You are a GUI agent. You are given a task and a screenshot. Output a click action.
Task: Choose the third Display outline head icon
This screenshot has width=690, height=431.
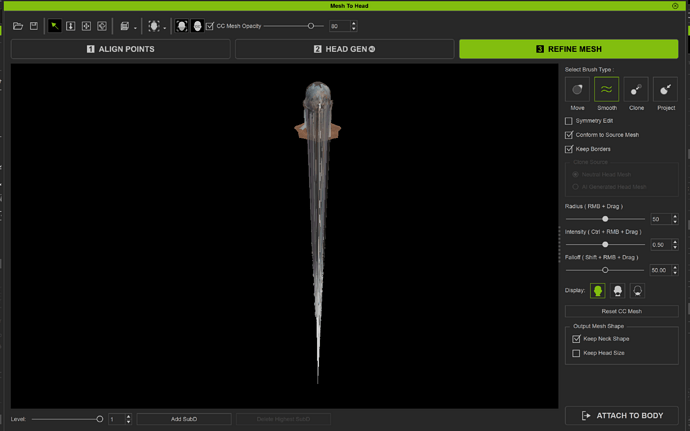tap(638, 291)
